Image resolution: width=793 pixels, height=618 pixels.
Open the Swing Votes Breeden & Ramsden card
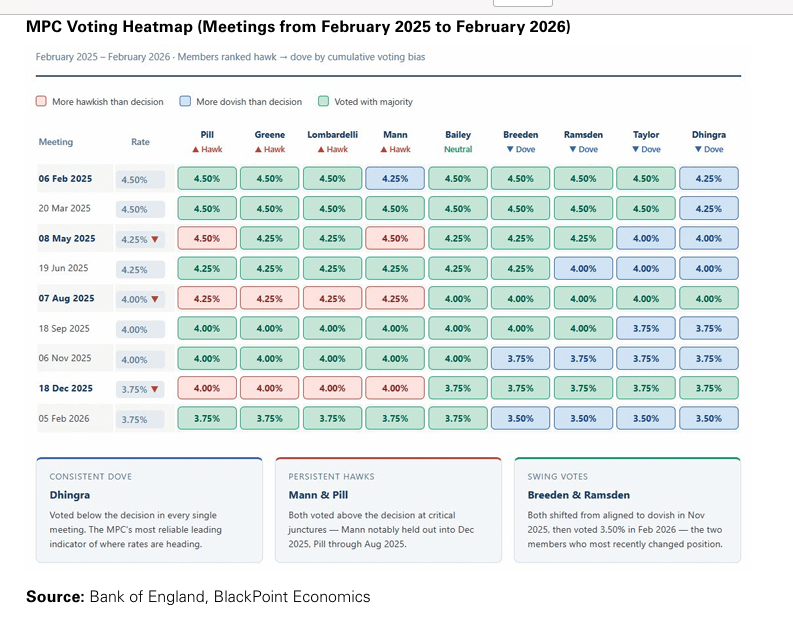click(x=626, y=510)
